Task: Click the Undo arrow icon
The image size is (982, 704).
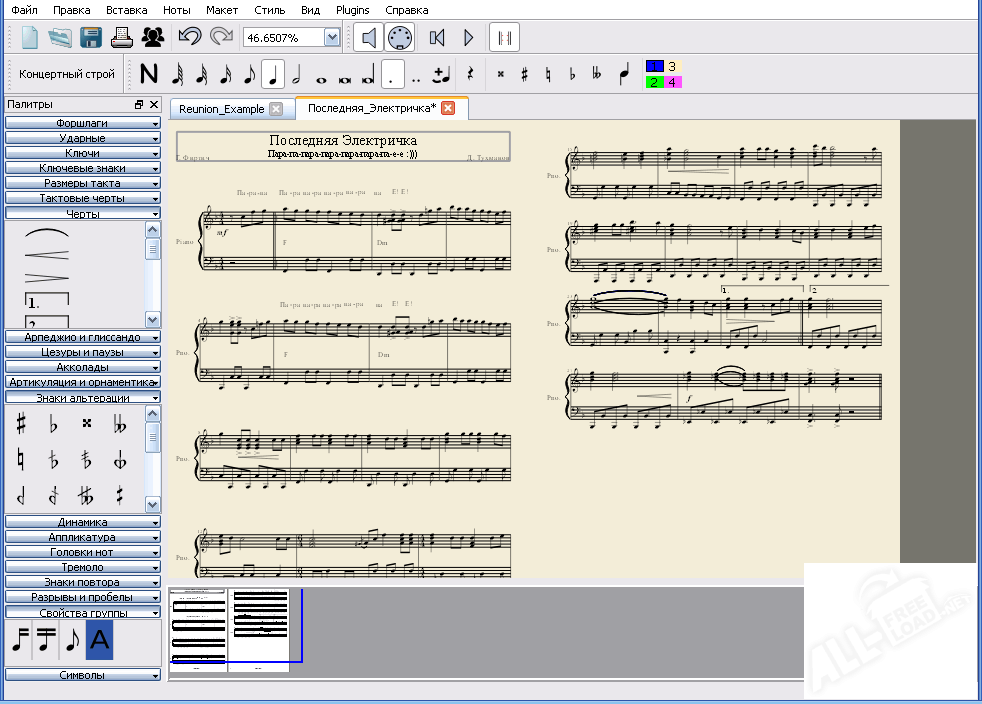Action: coord(189,38)
